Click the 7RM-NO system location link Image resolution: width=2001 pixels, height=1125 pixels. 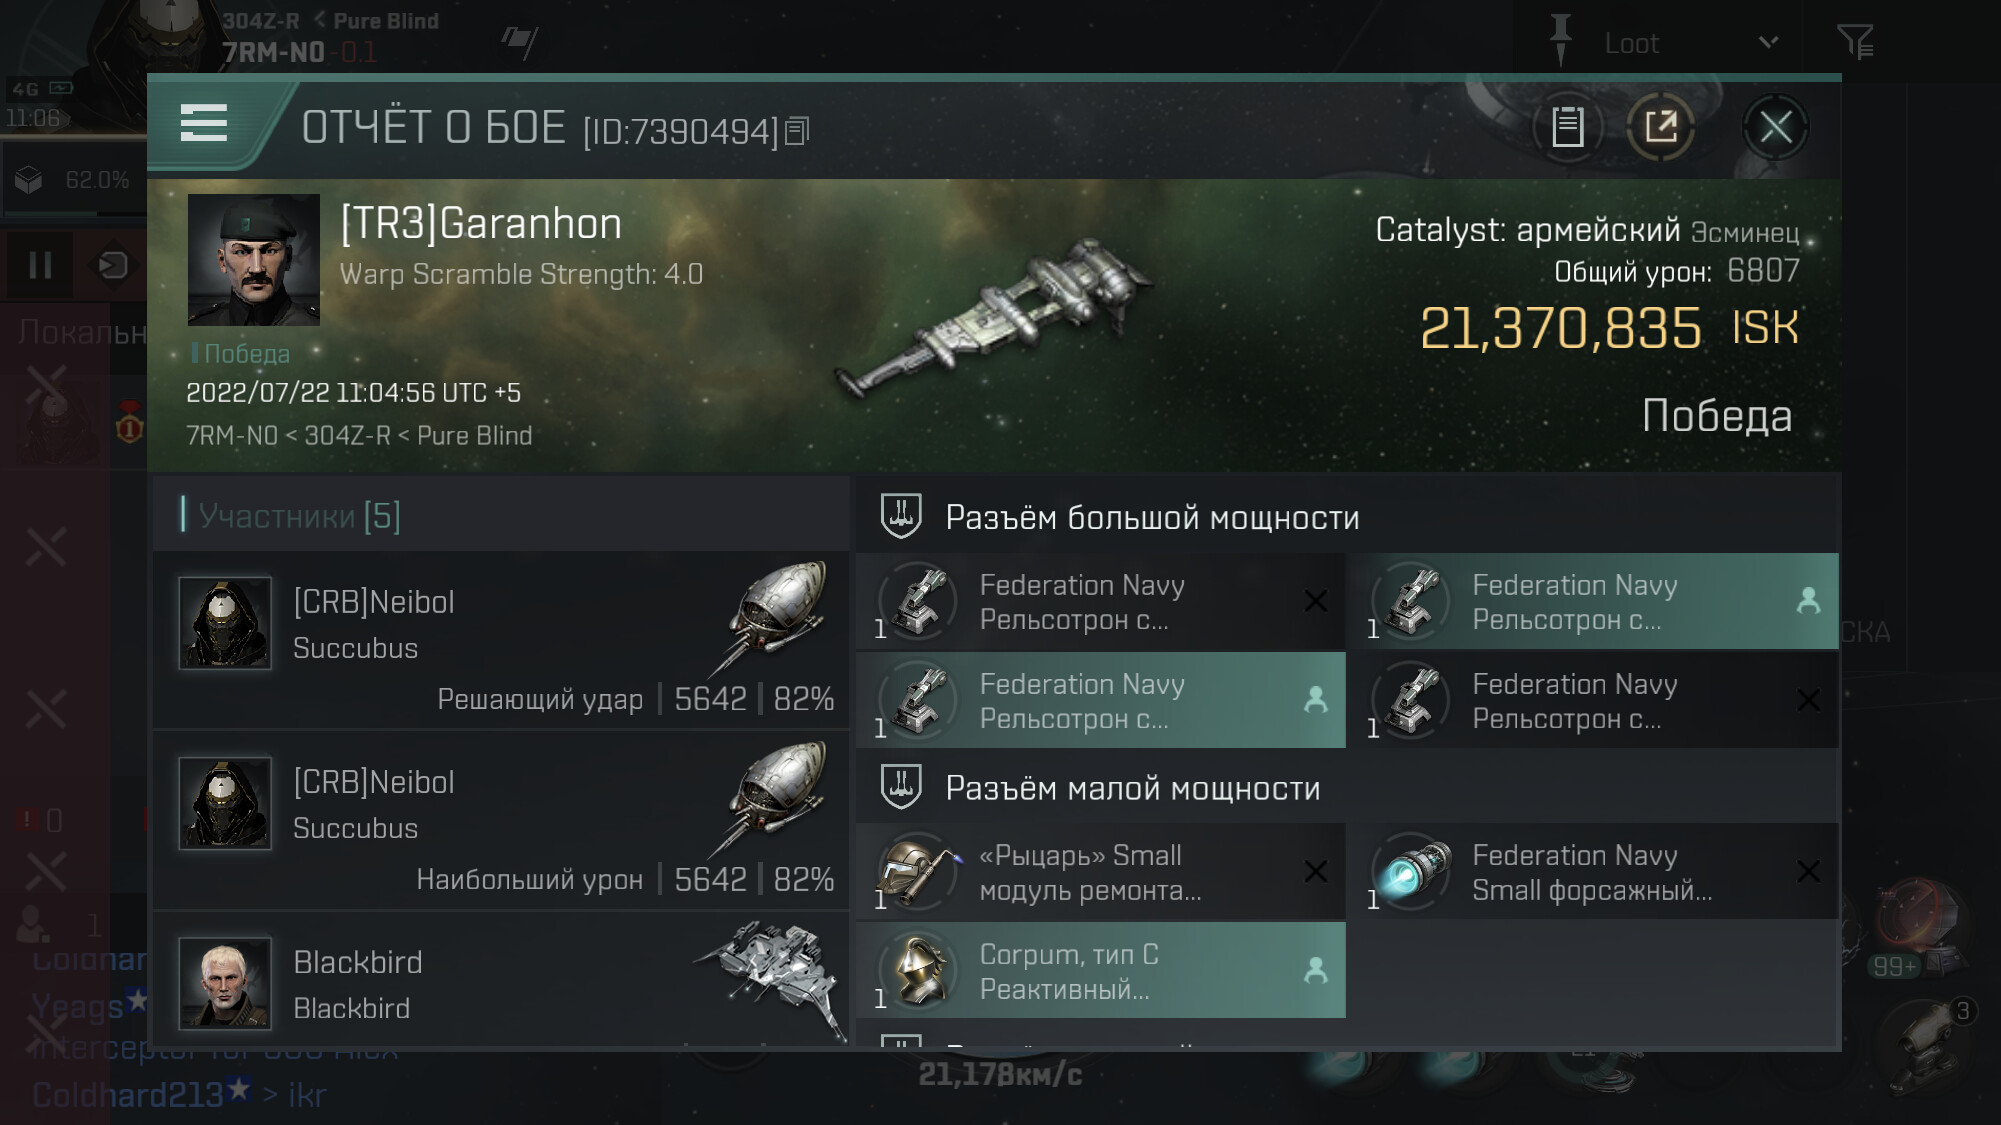coord(231,436)
